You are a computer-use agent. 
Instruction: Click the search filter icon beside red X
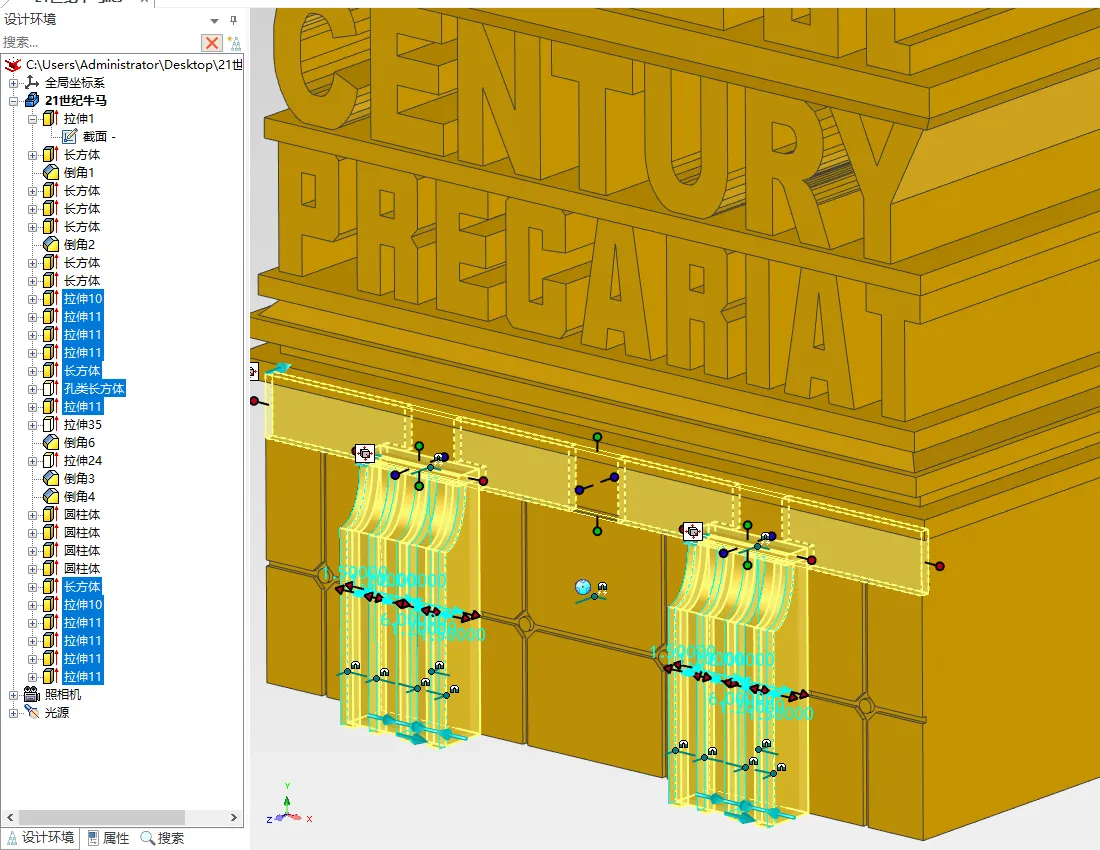pyautogui.click(x=234, y=43)
